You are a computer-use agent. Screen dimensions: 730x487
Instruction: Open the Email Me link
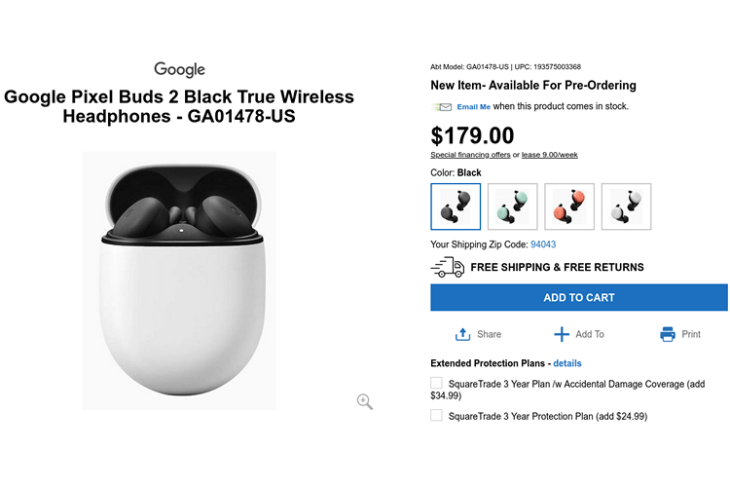[x=473, y=107]
